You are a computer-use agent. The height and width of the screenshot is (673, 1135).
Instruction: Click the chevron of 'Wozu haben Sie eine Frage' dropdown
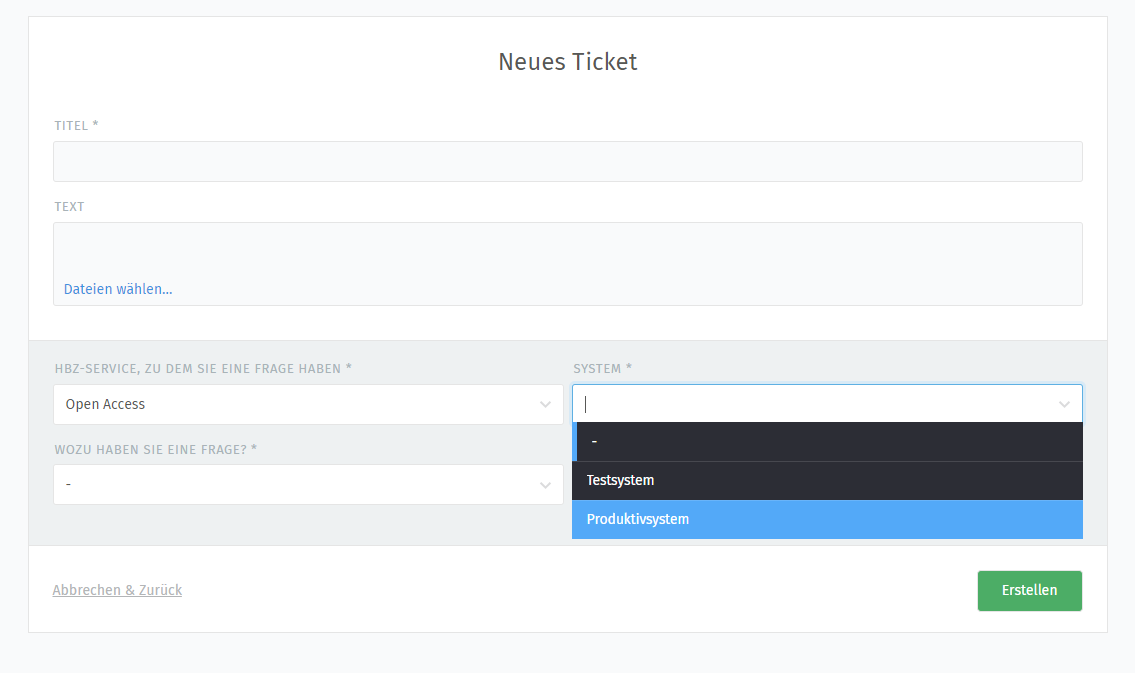(x=545, y=485)
